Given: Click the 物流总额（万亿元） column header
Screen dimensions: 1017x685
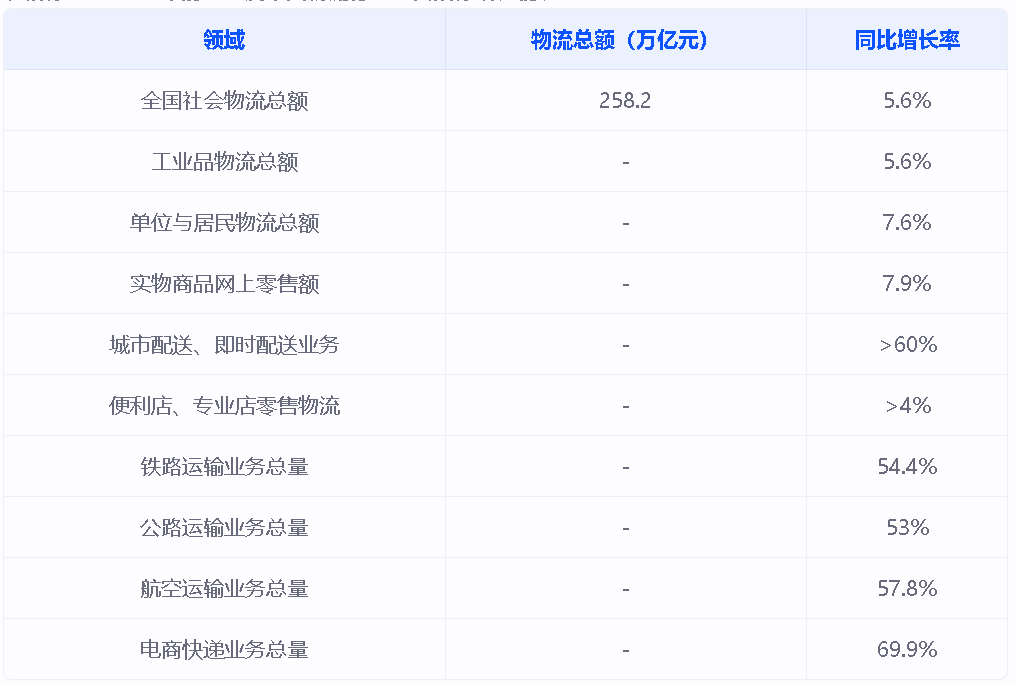Looking at the screenshot, I should [x=625, y=40].
